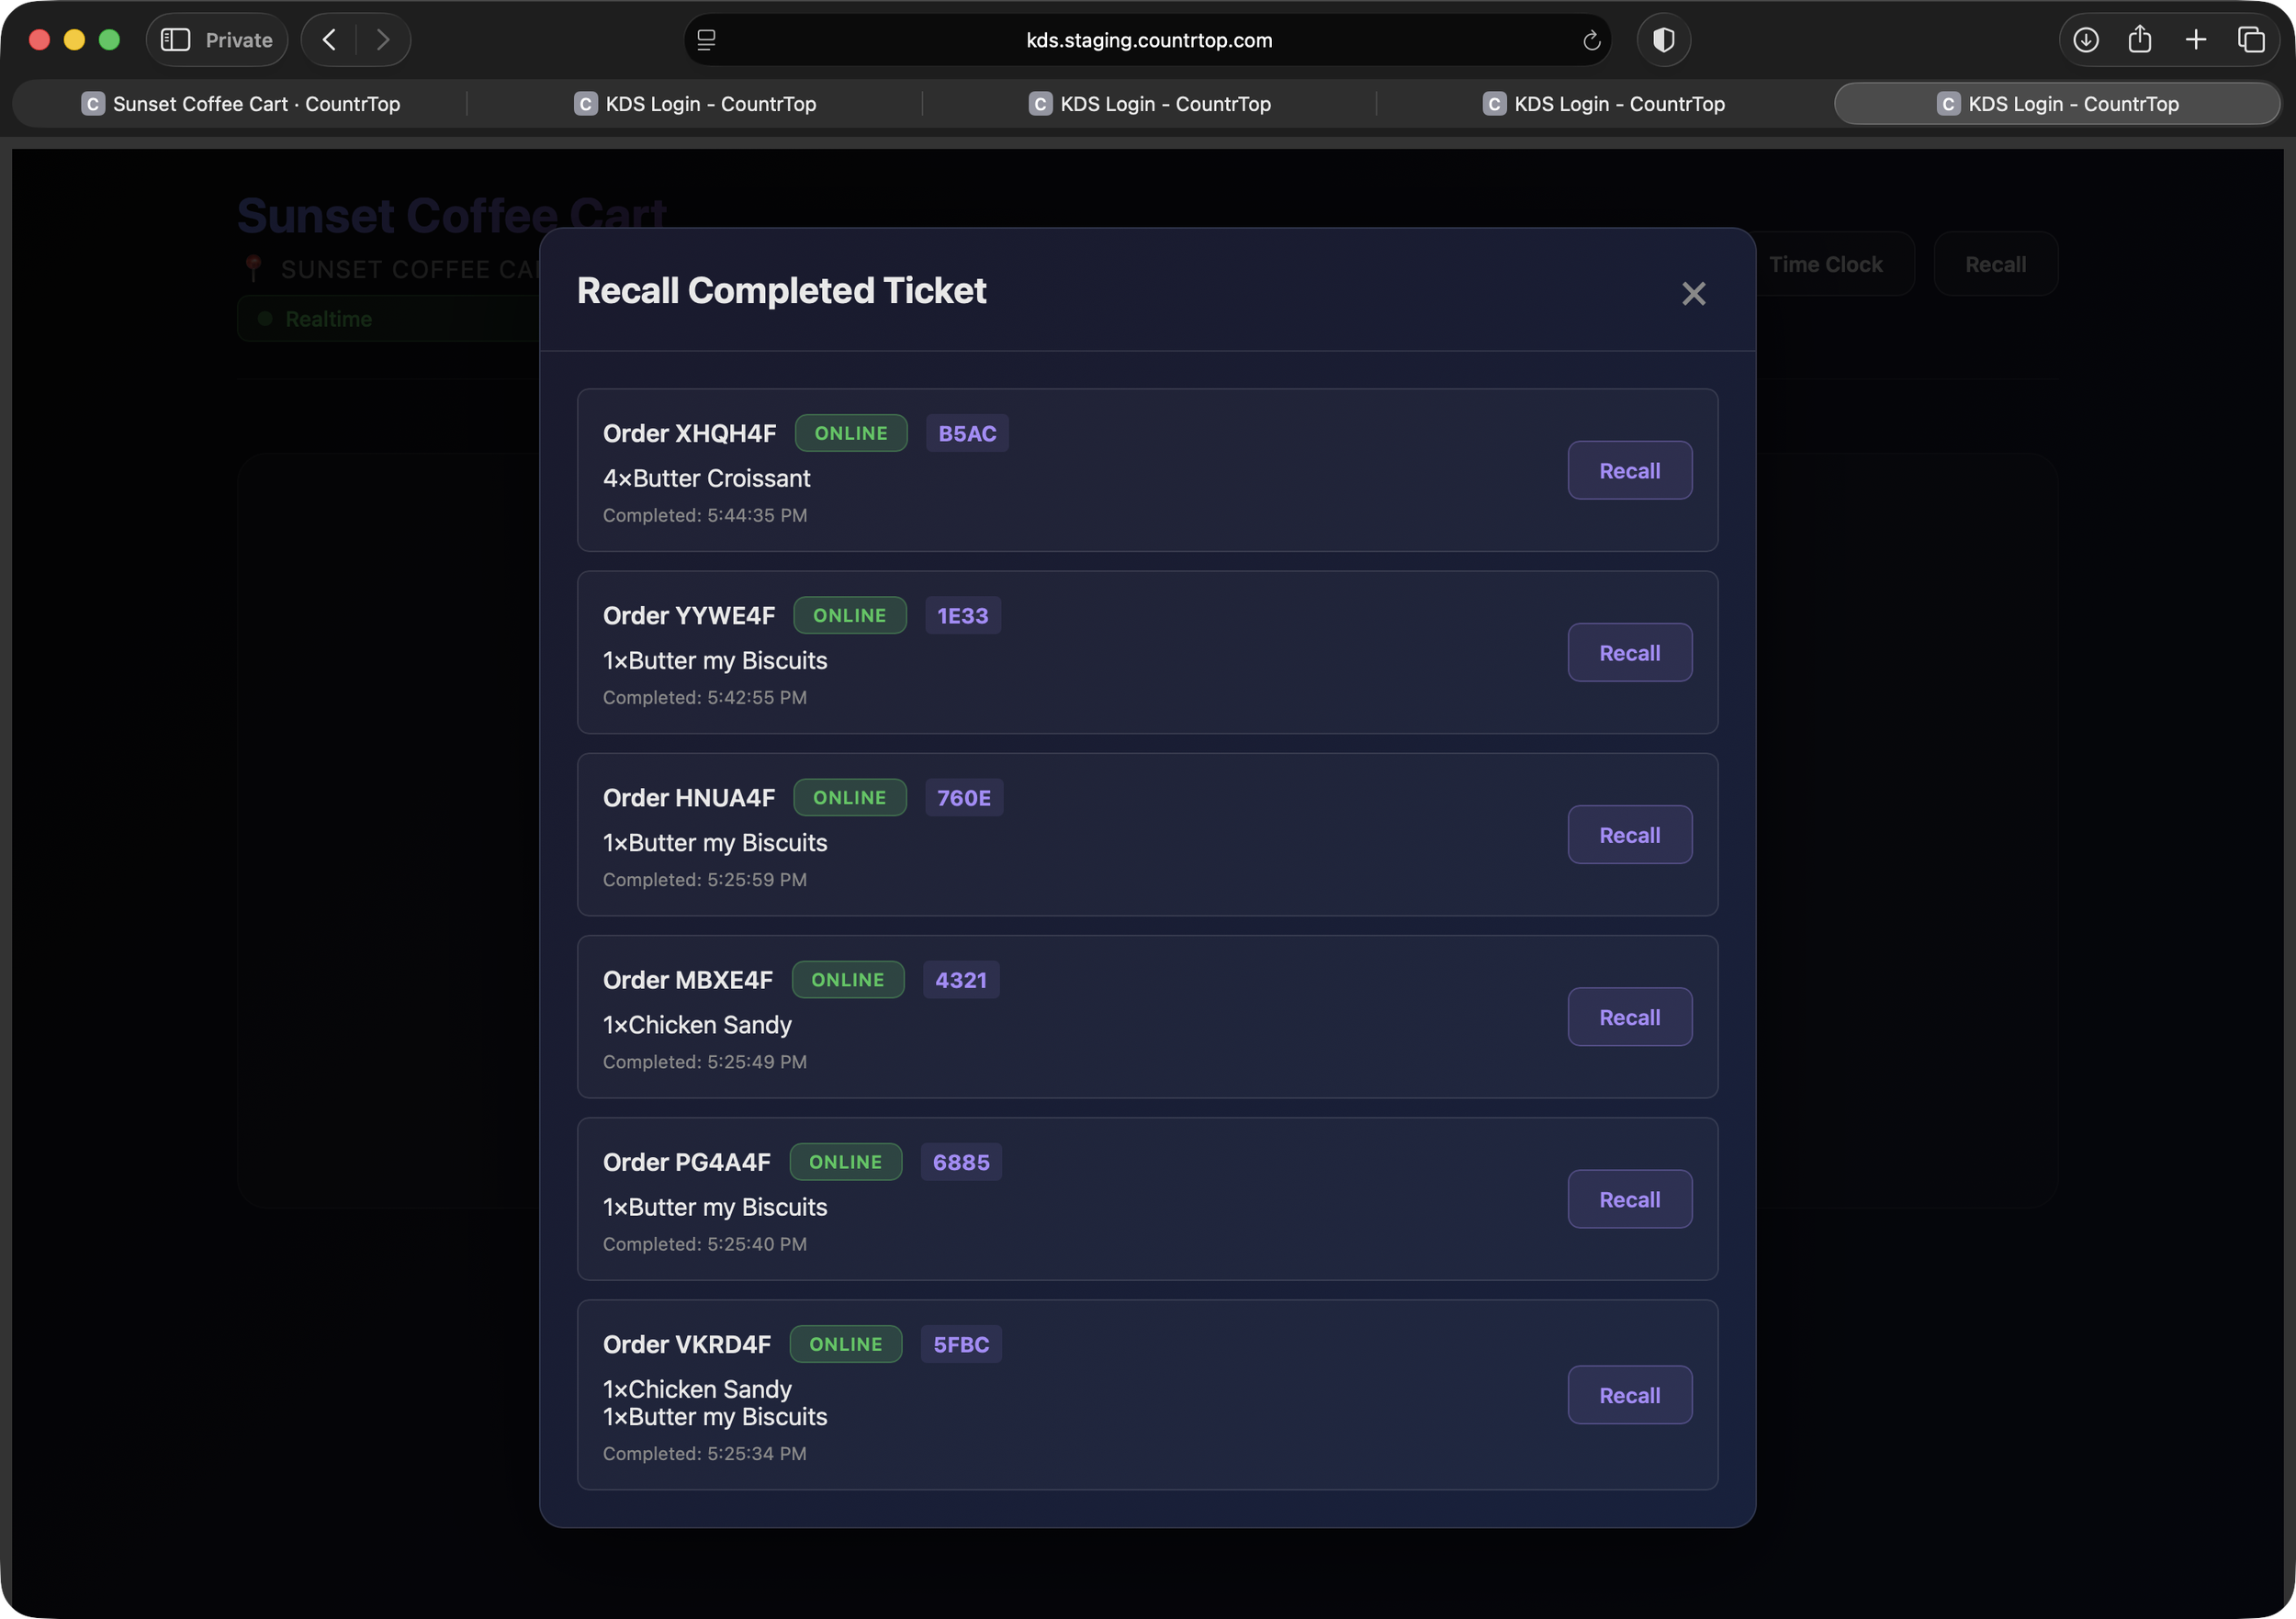This screenshot has height=1619, width=2296.
Task: Switch to the second KDS Login tab
Action: pyautogui.click(x=1150, y=104)
